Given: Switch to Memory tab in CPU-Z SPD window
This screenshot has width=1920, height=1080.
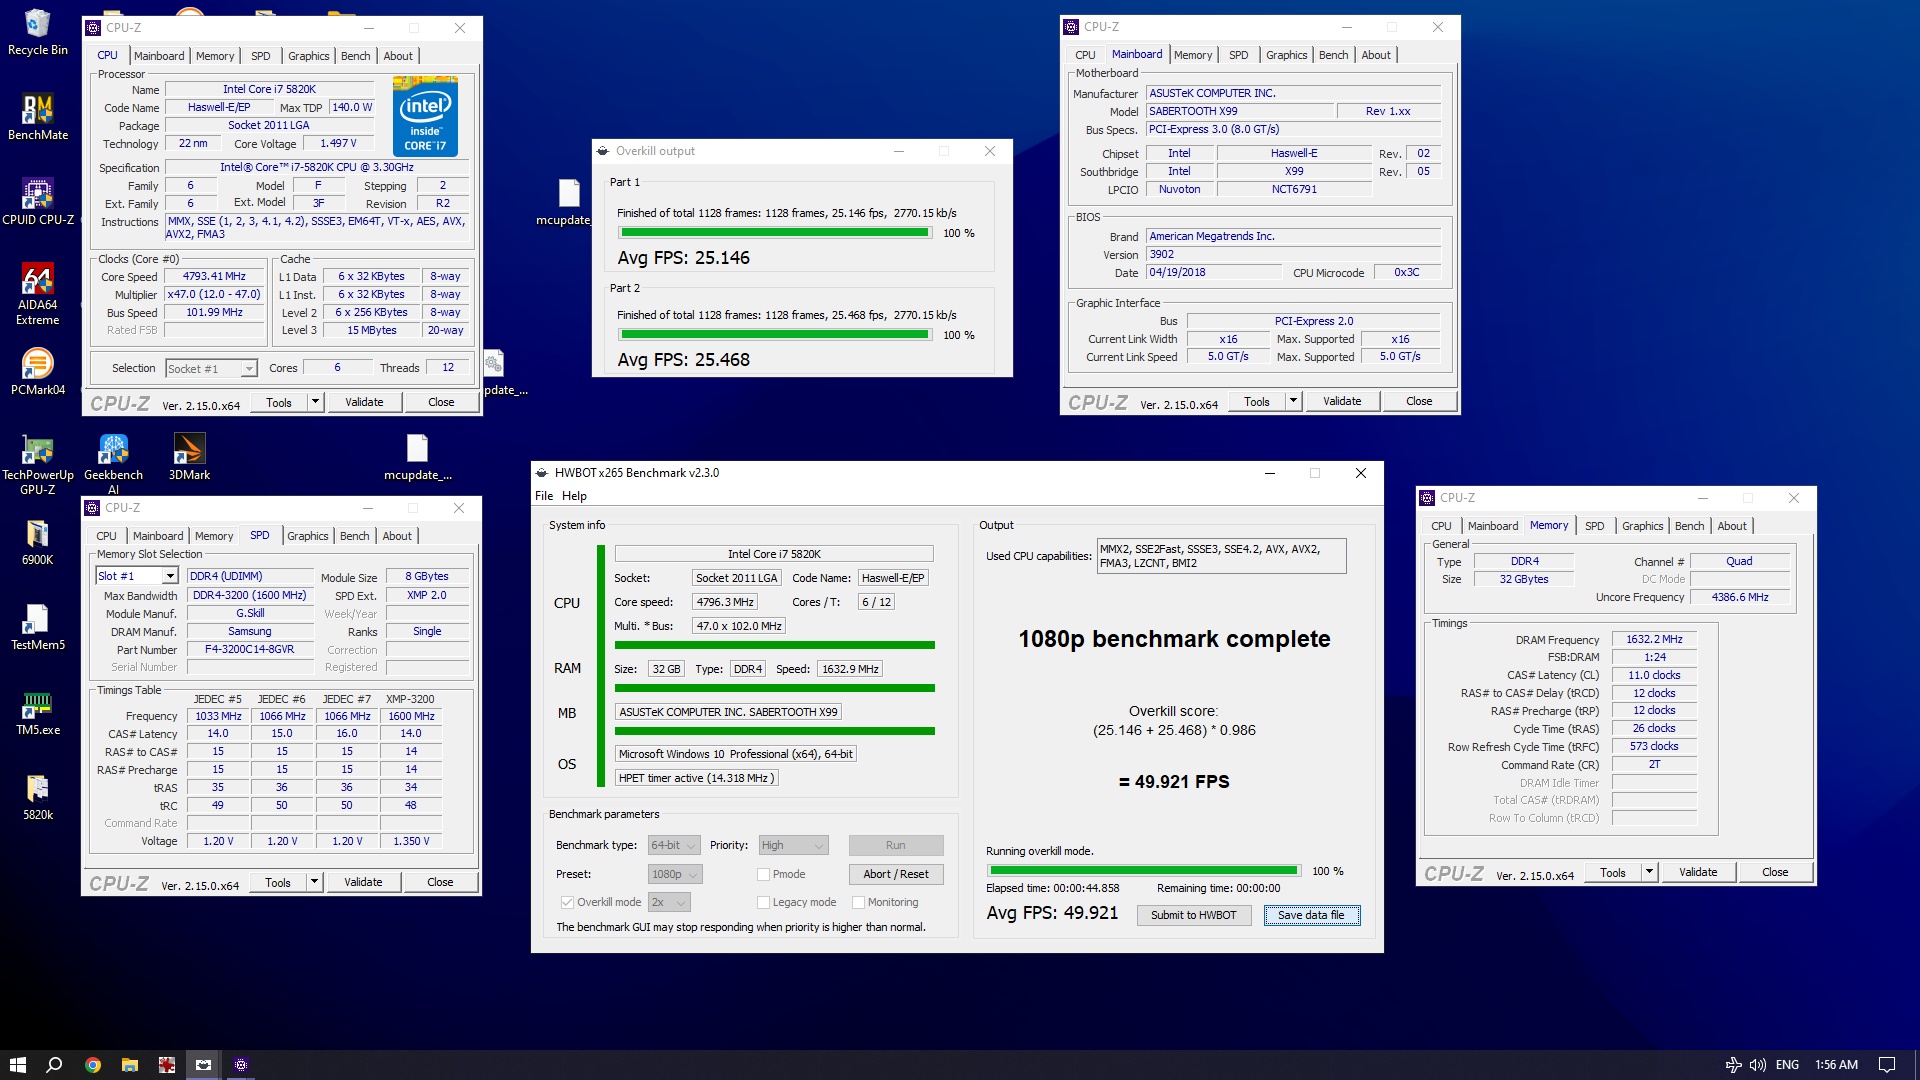Looking at the screenshot, I should tap(214, 536).
